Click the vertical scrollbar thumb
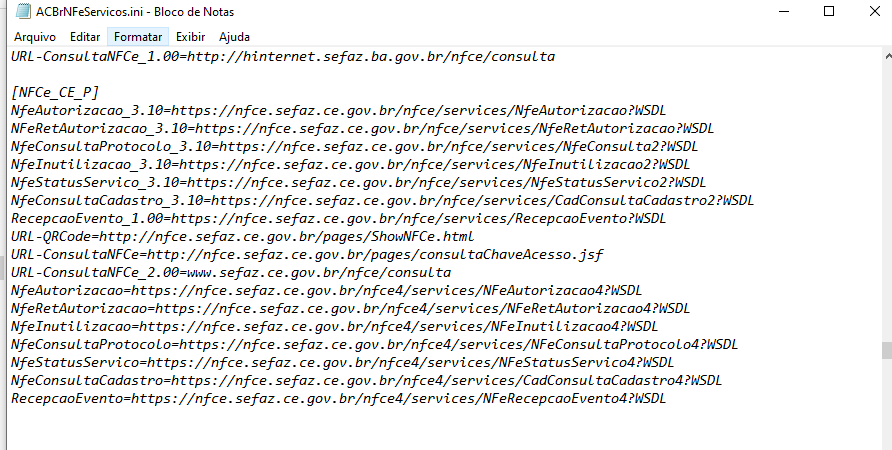 tap(887, 350)
